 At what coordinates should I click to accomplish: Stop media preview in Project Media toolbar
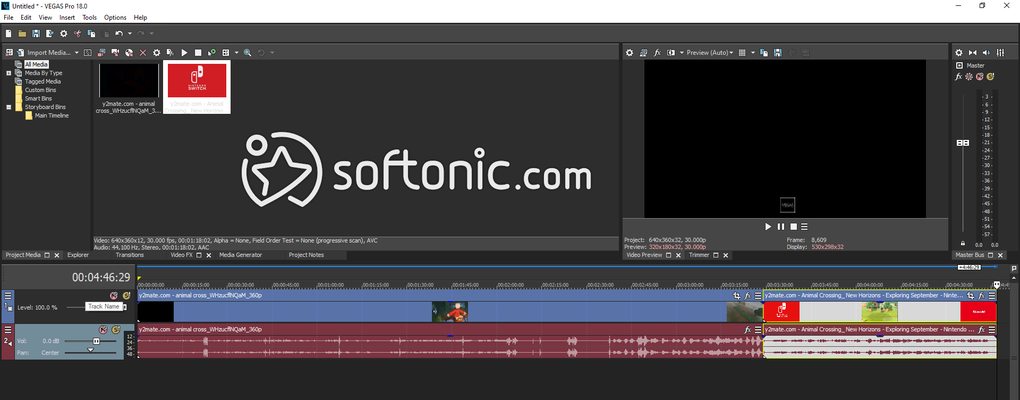198,53
